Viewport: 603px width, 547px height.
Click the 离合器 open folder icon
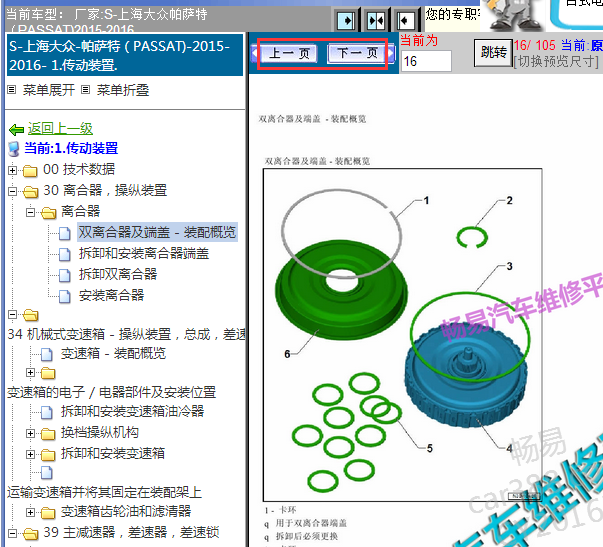tap(48, 212)
